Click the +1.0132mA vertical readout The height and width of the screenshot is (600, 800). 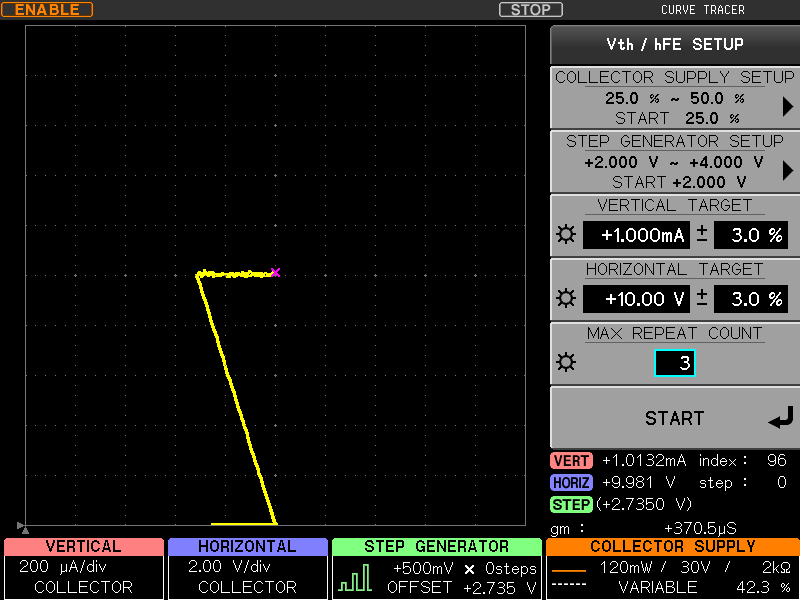click(644, 461)
